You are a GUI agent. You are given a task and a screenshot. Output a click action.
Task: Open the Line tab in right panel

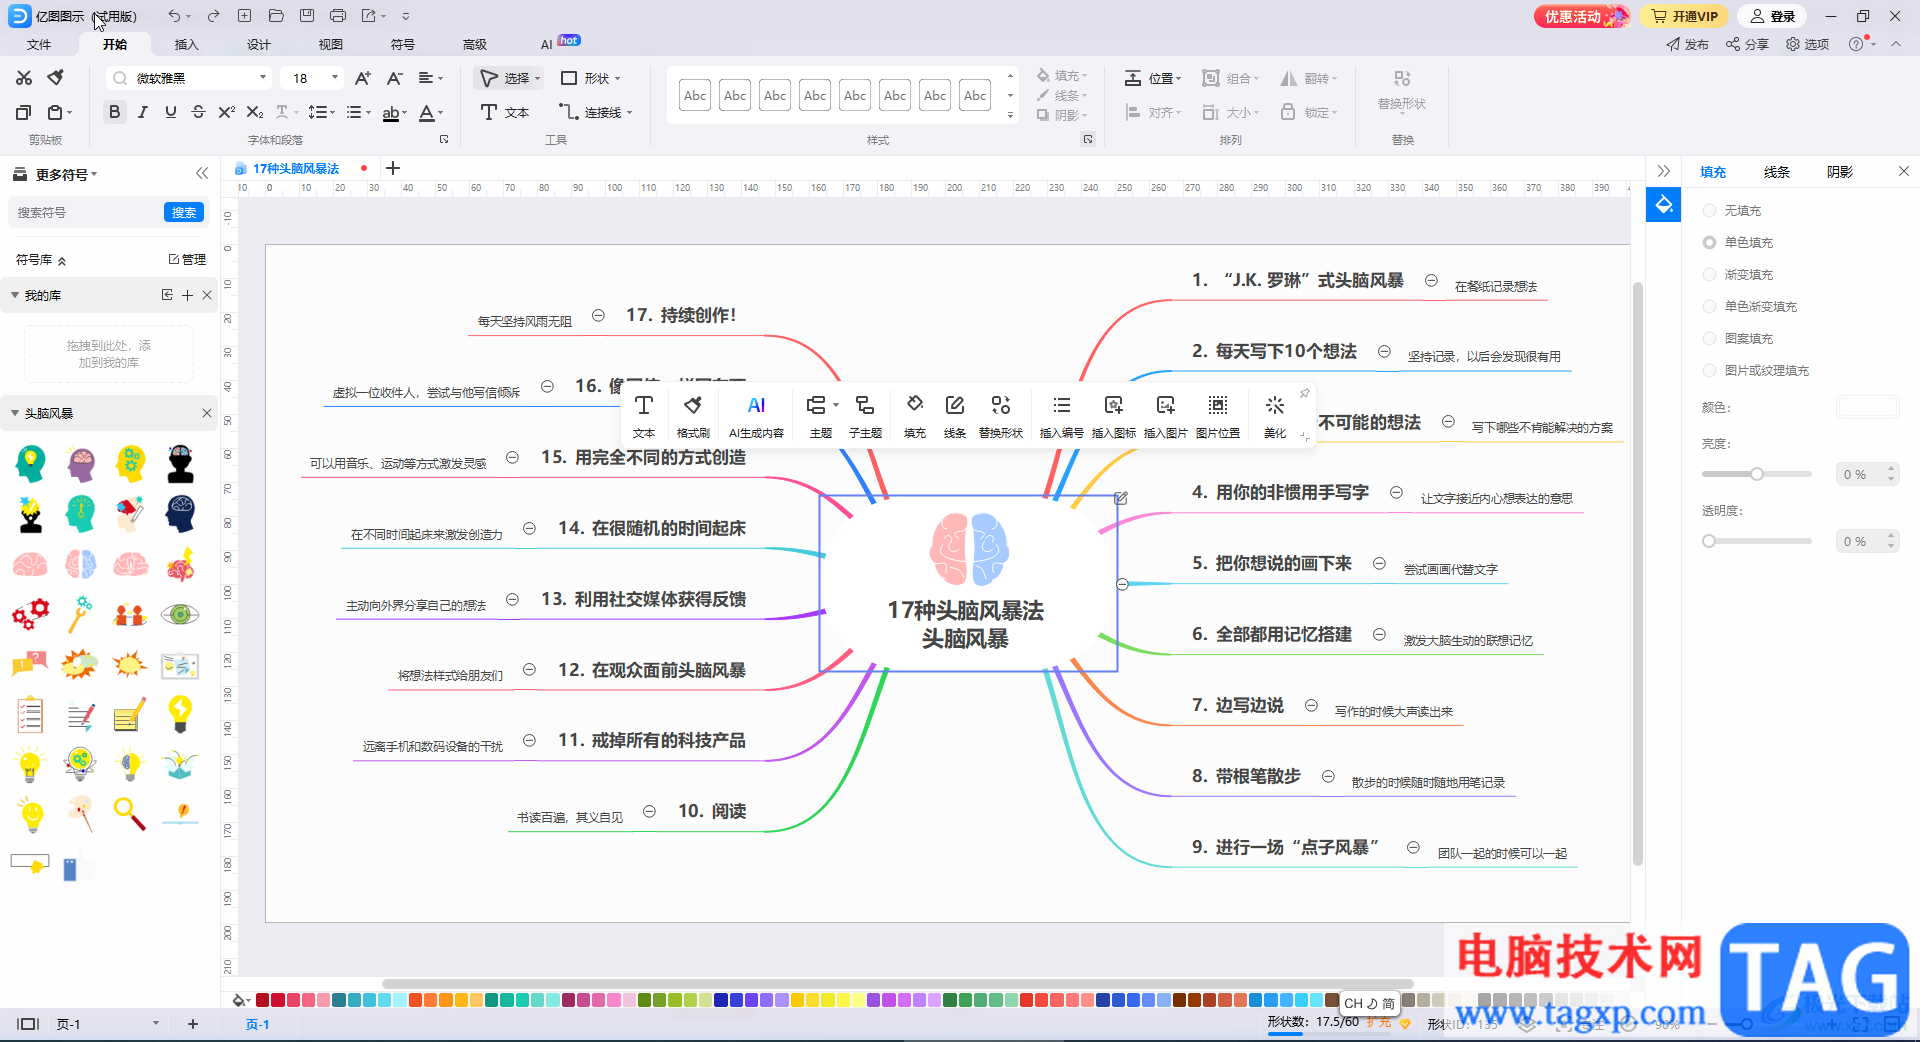coord(1776,172)
